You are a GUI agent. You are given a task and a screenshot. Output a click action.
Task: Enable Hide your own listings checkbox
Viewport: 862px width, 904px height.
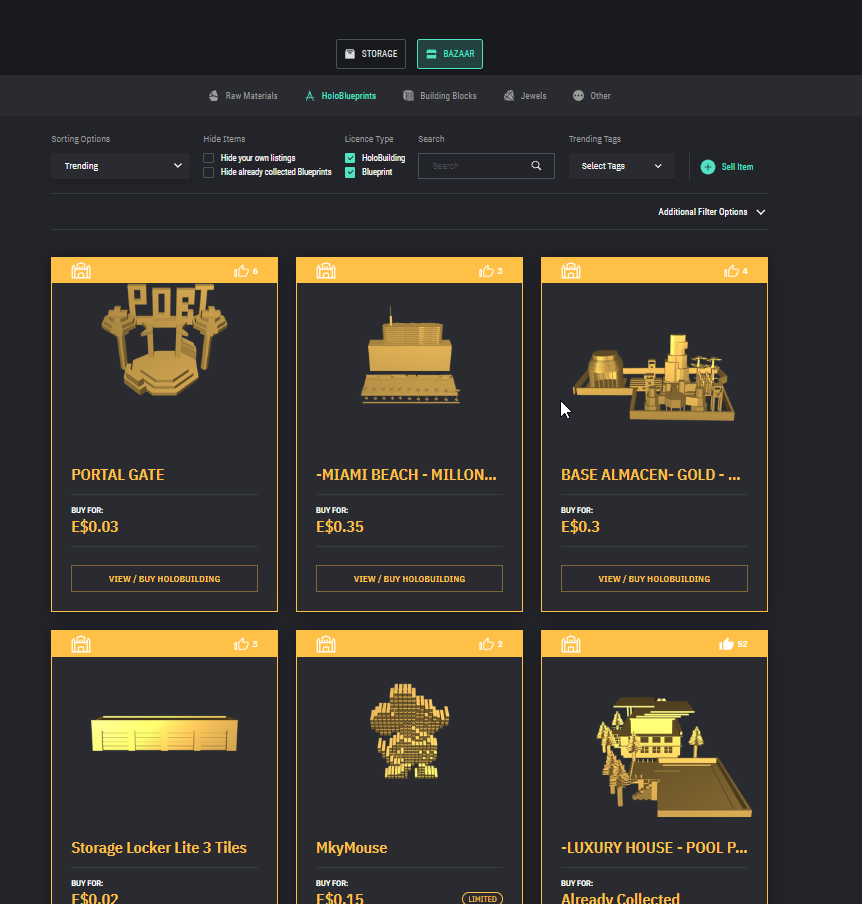[x=208, y=158]
